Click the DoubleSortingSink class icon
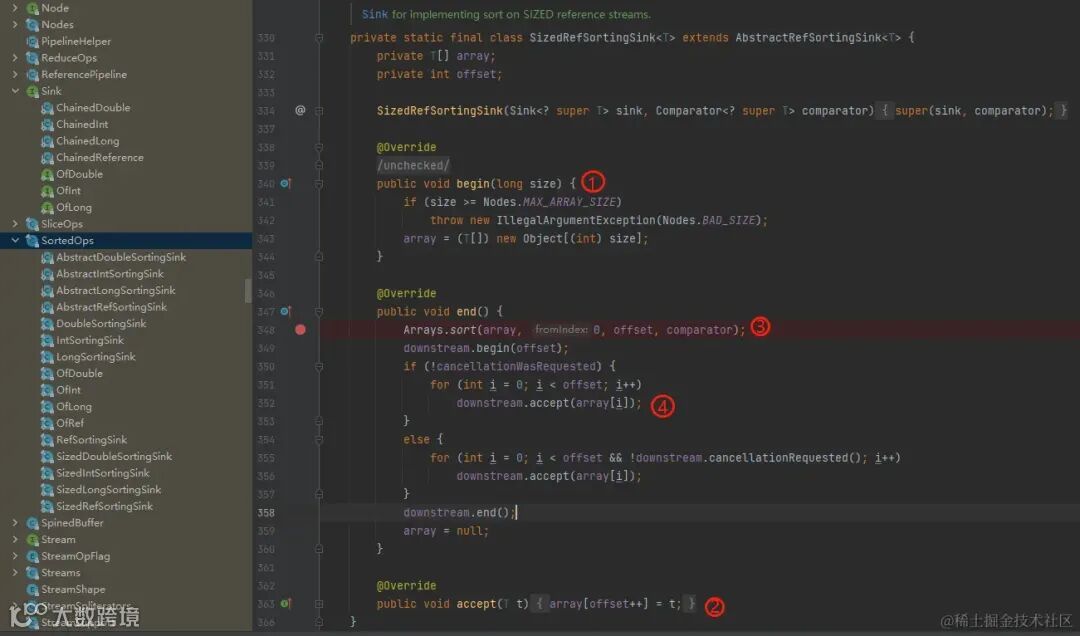 pyautogui.click(x=47, y=324)
